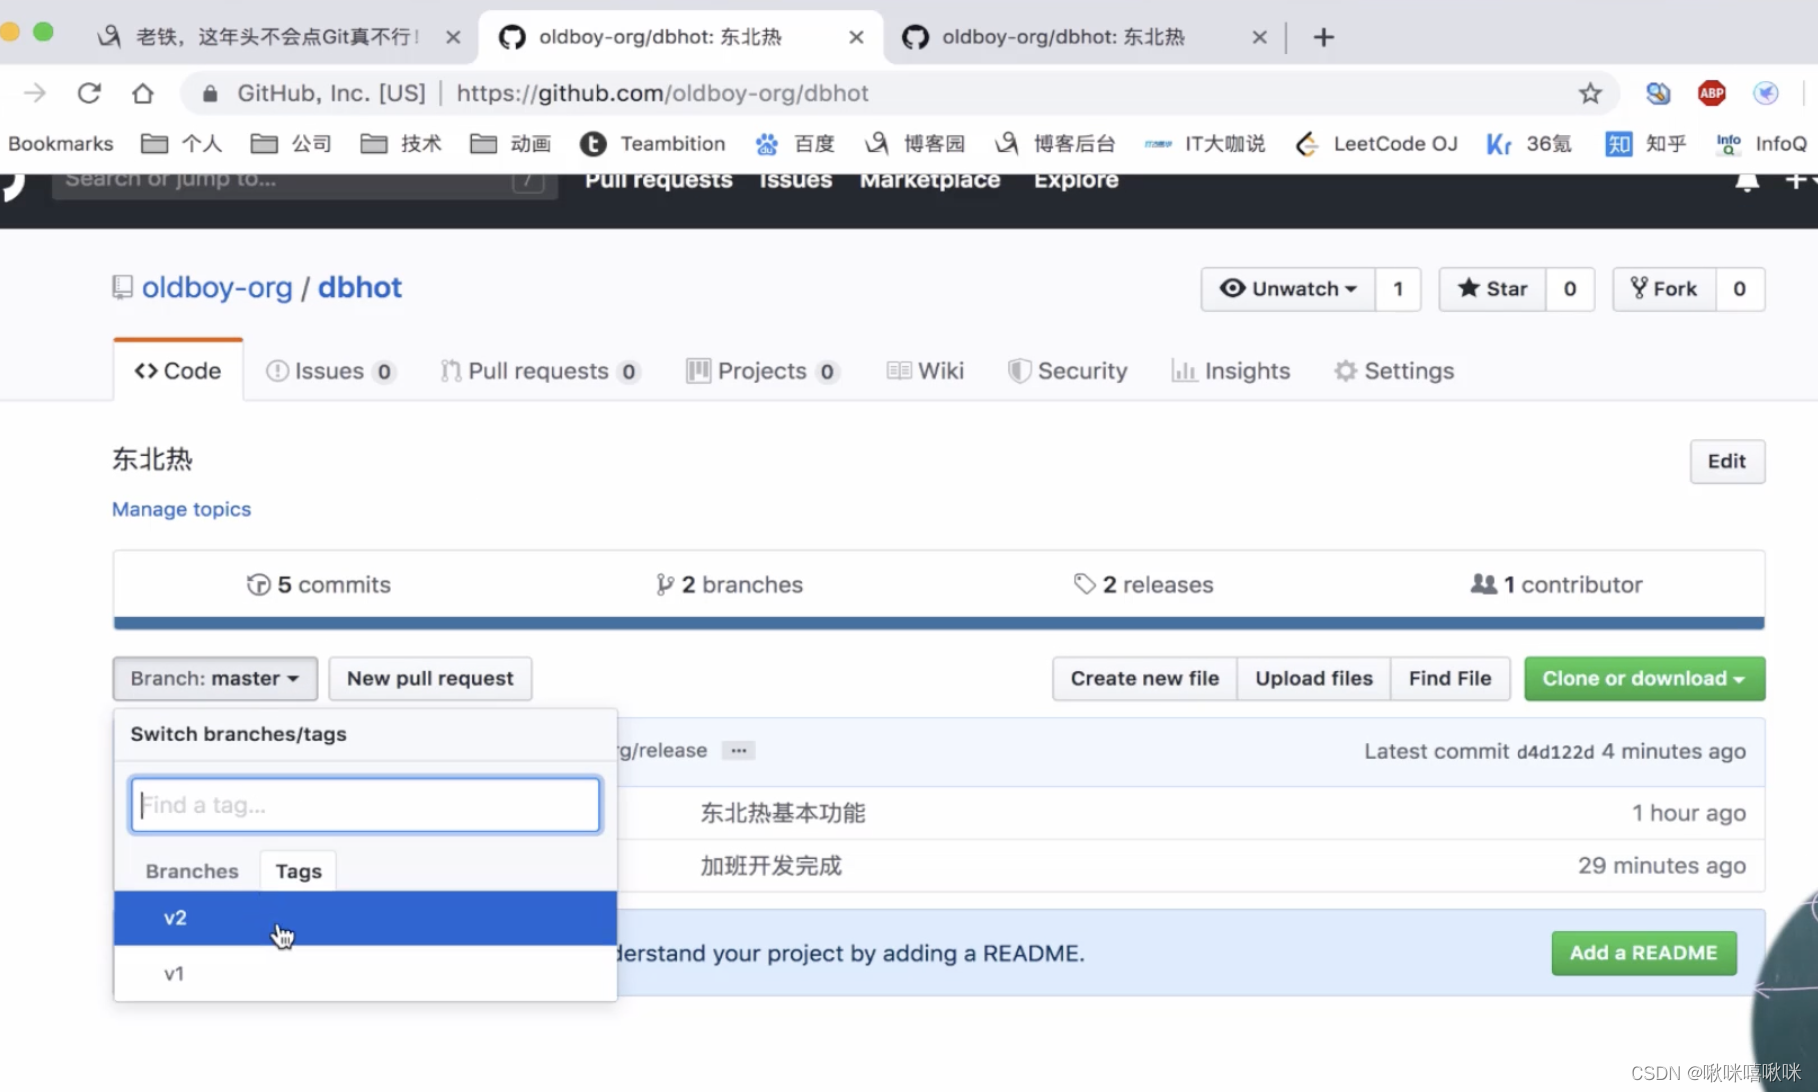
Task: Reload the page with the refresh icon
Action: click(x=89, y=93)
